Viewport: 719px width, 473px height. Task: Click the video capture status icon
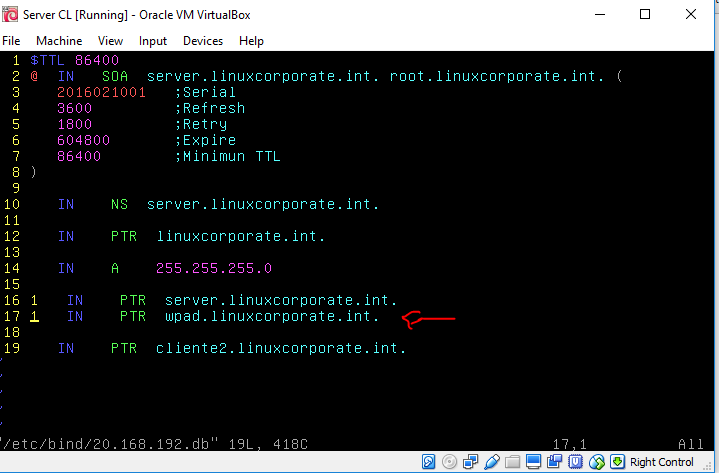[554, 462]
